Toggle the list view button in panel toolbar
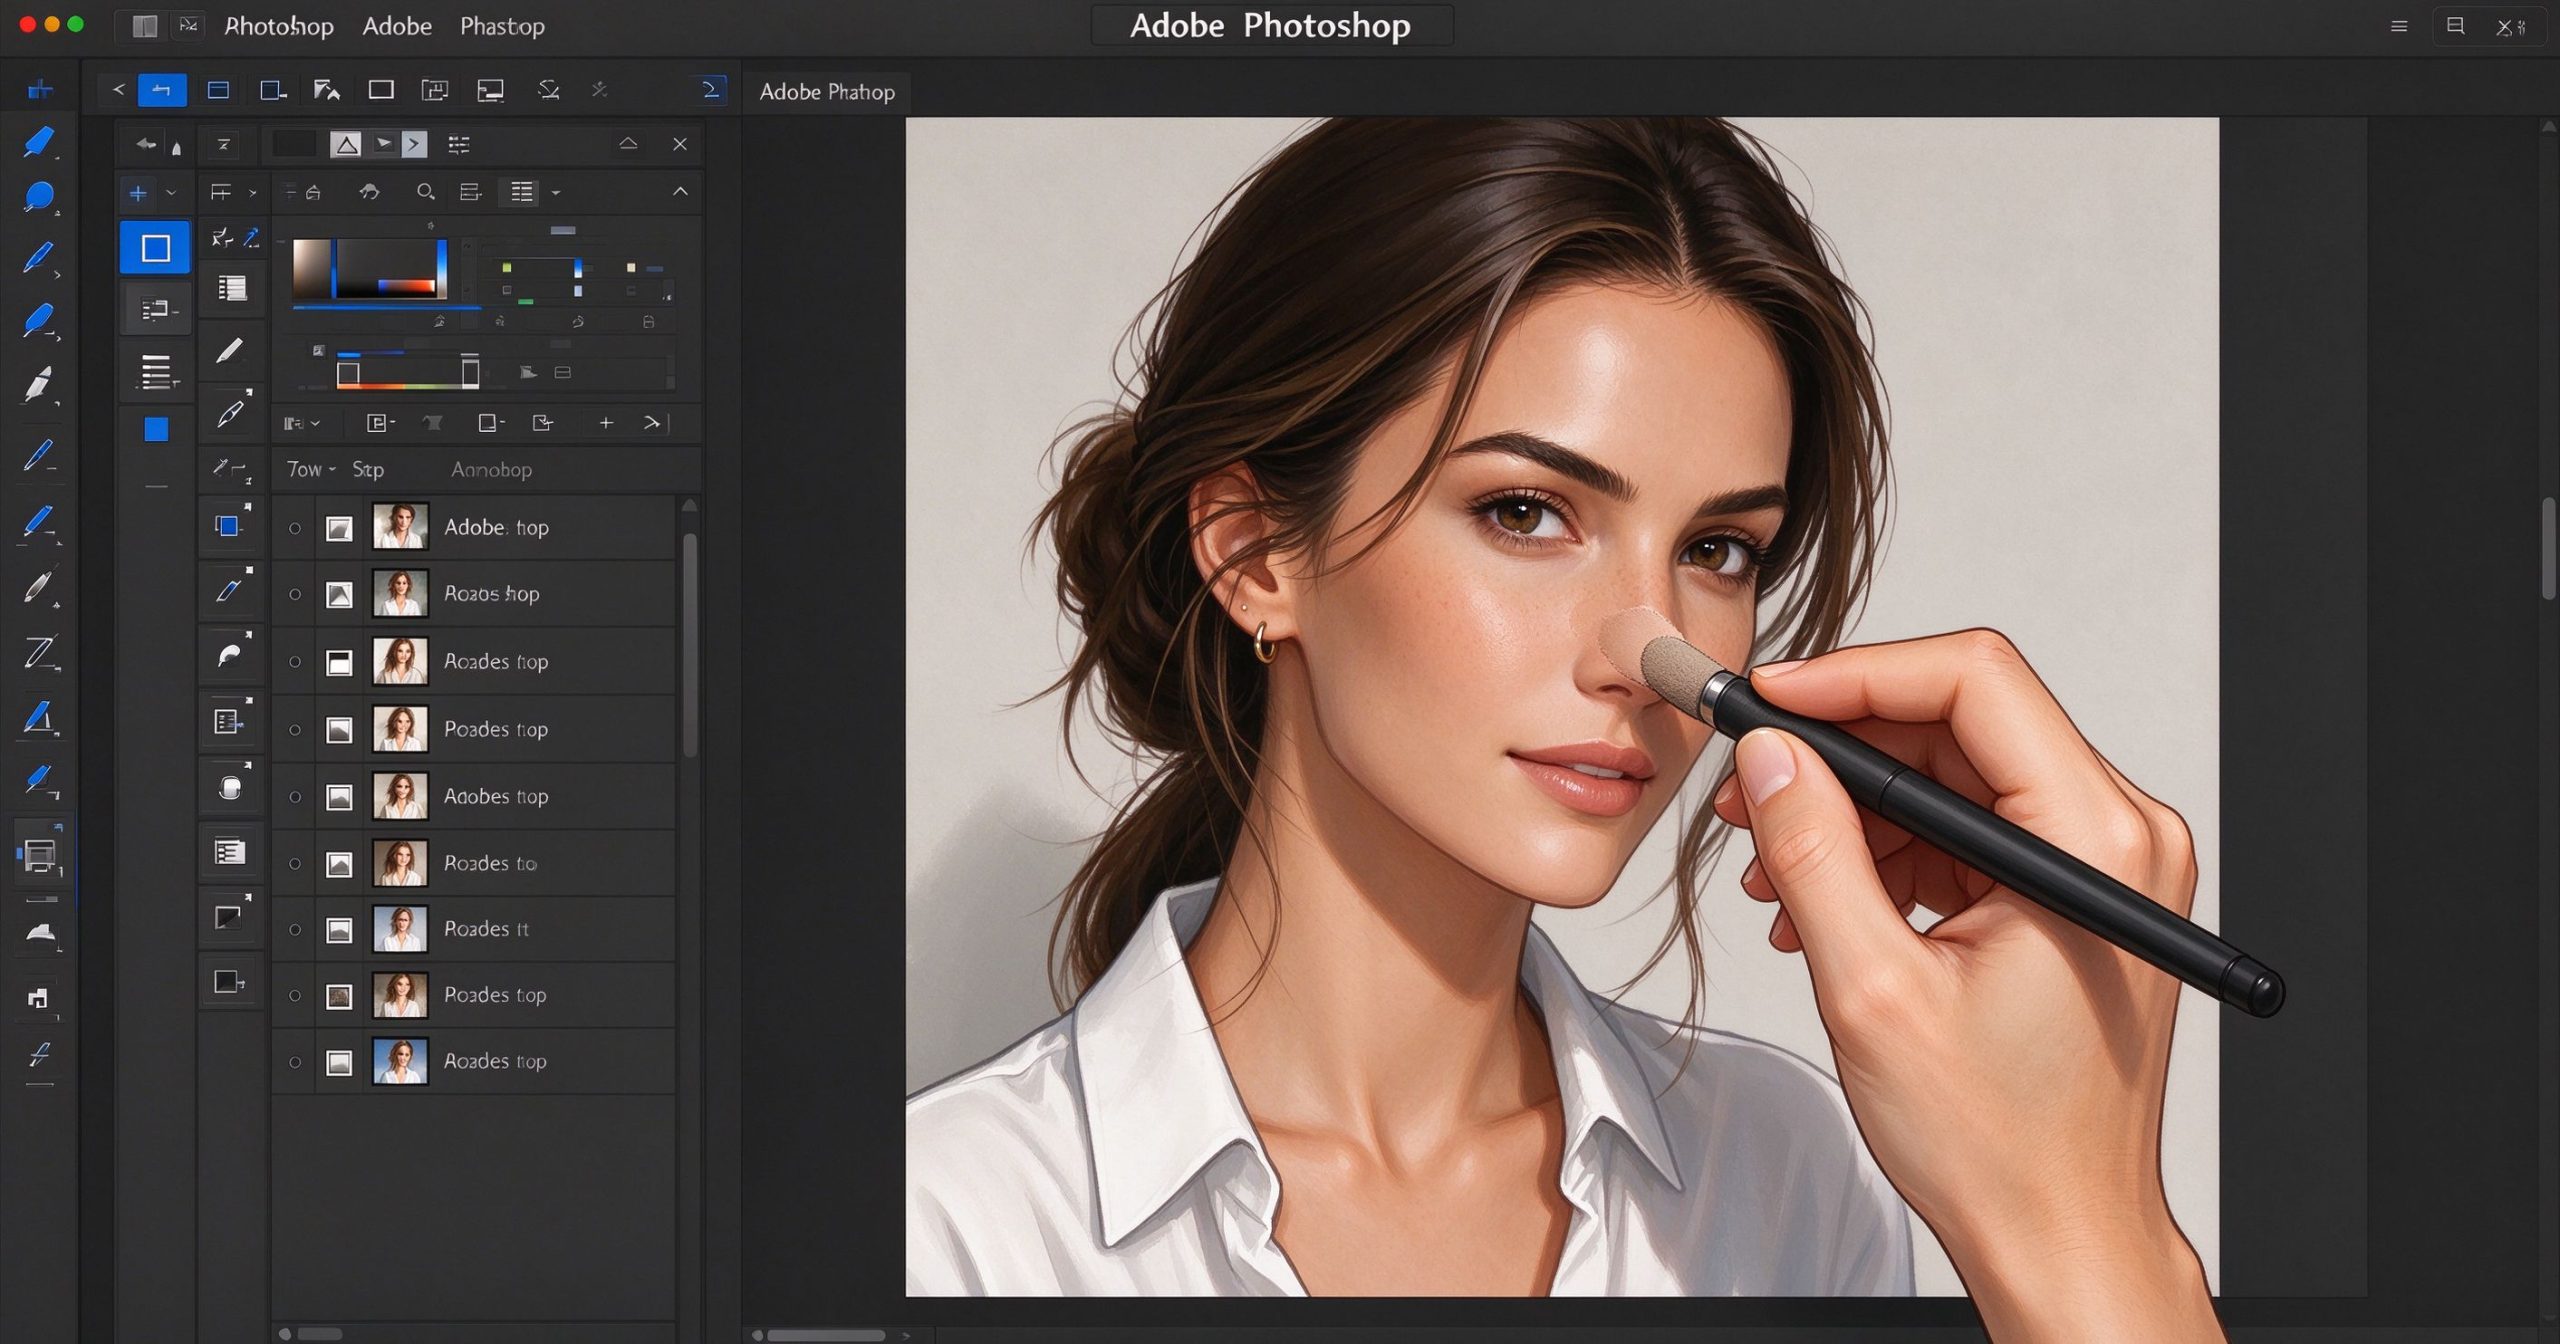This screenshot has width=2560, height=1344. pos(522,192)
